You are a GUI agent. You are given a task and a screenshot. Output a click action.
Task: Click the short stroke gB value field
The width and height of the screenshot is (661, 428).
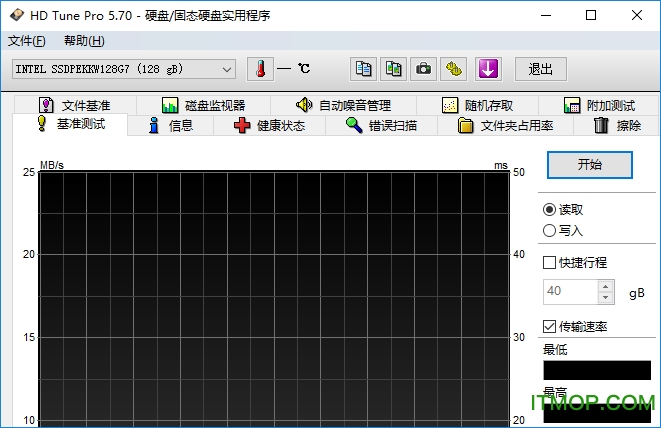coord(570,291)
